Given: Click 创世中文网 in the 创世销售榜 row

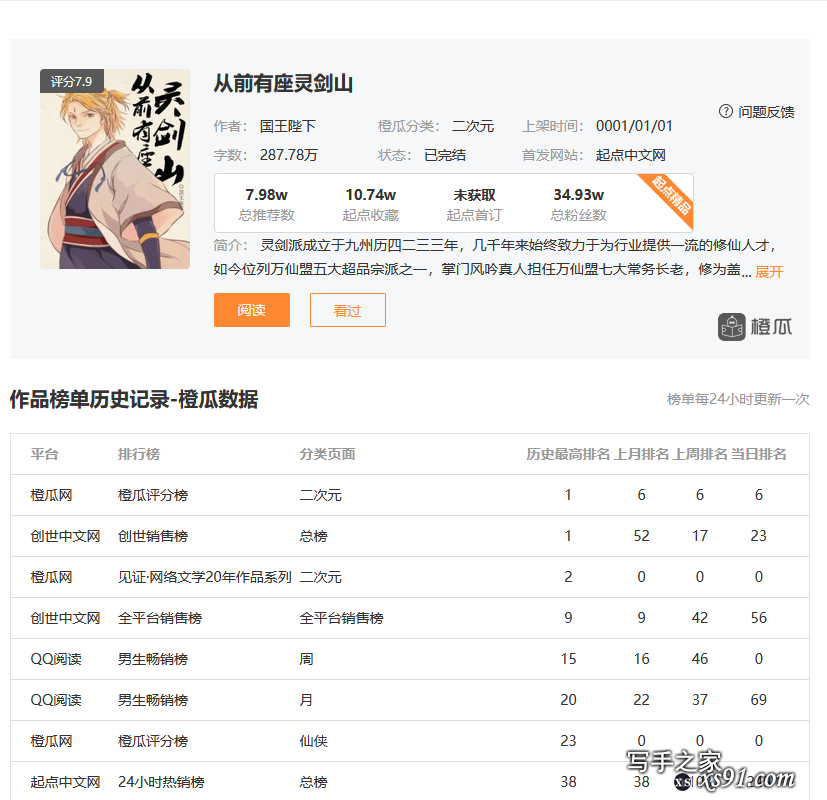Looking at the screenshot, I should coord(65,536).
